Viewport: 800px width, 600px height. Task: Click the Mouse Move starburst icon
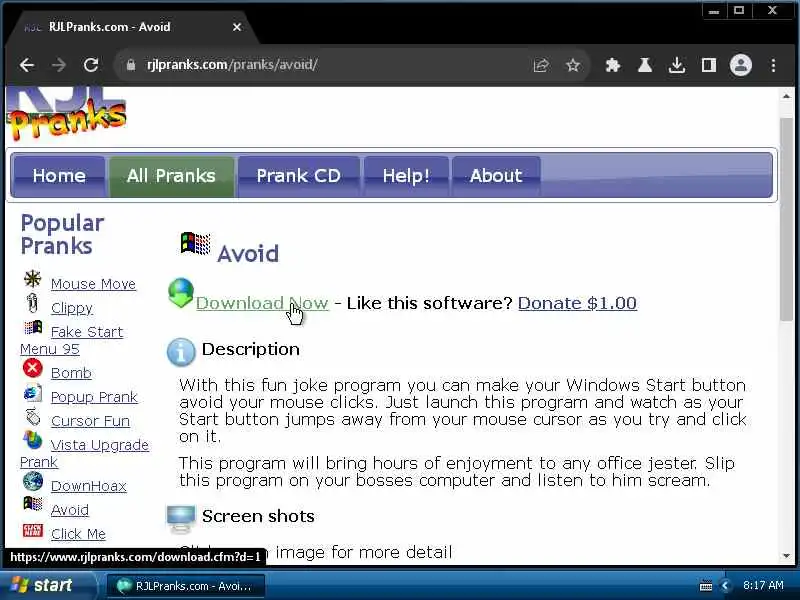33,279
